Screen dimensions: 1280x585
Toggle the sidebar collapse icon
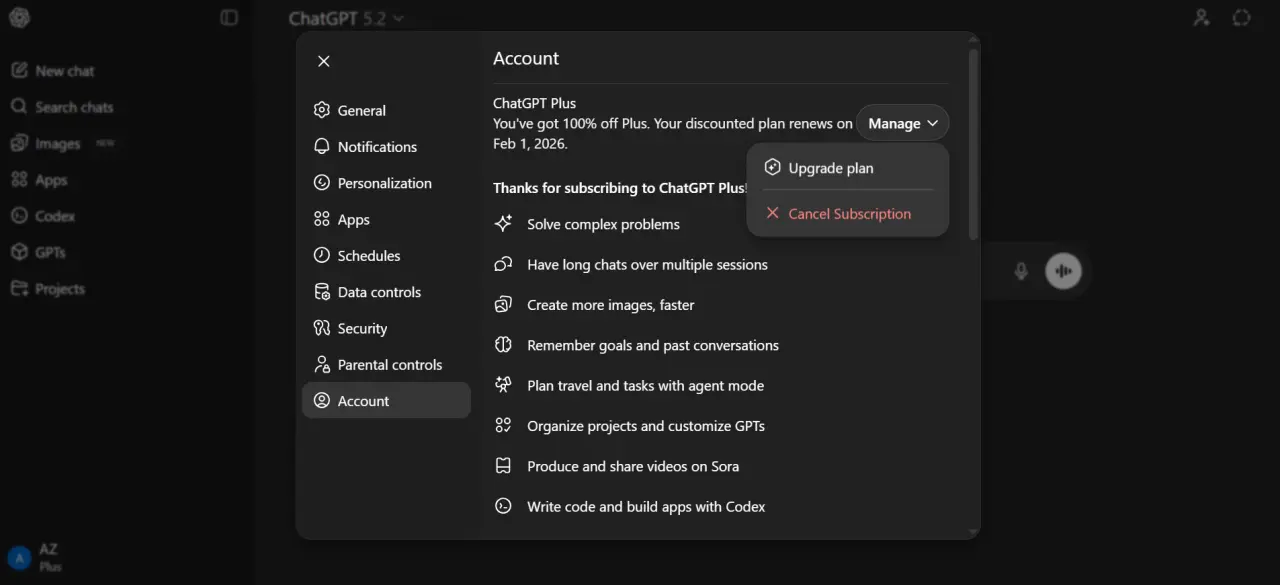pyautogui.click(x=229, y=18)
